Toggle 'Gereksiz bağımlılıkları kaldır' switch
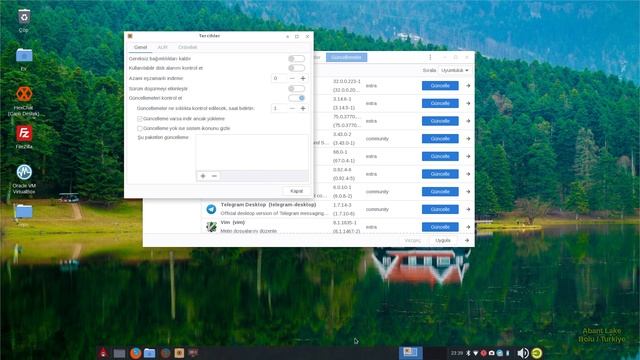This screenshot has width=640, height=360. 296,59
